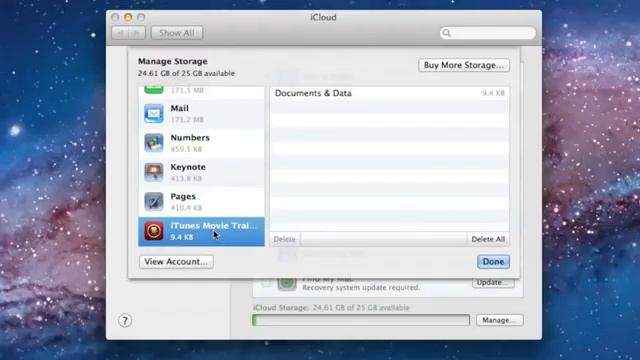Click Buy More Storage button
Image resolution: width=640 pixels, height=360 pixels.
(464, 65)
